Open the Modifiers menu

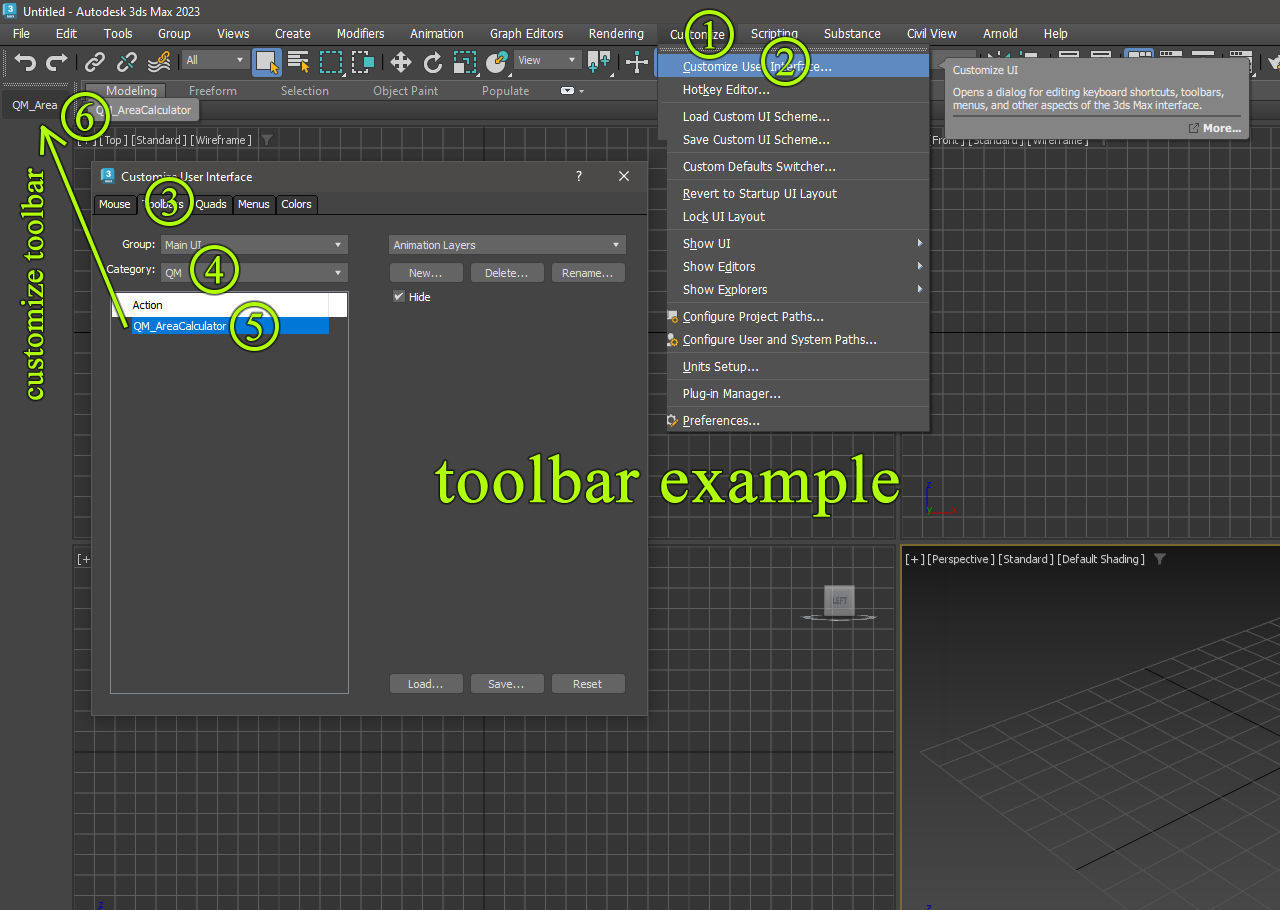pos(360,34)
